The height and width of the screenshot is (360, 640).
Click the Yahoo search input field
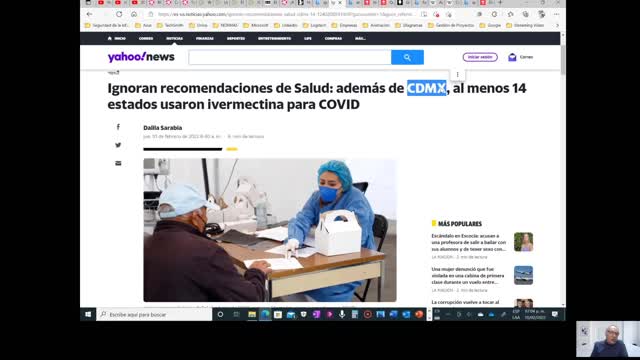pos(290,57)
